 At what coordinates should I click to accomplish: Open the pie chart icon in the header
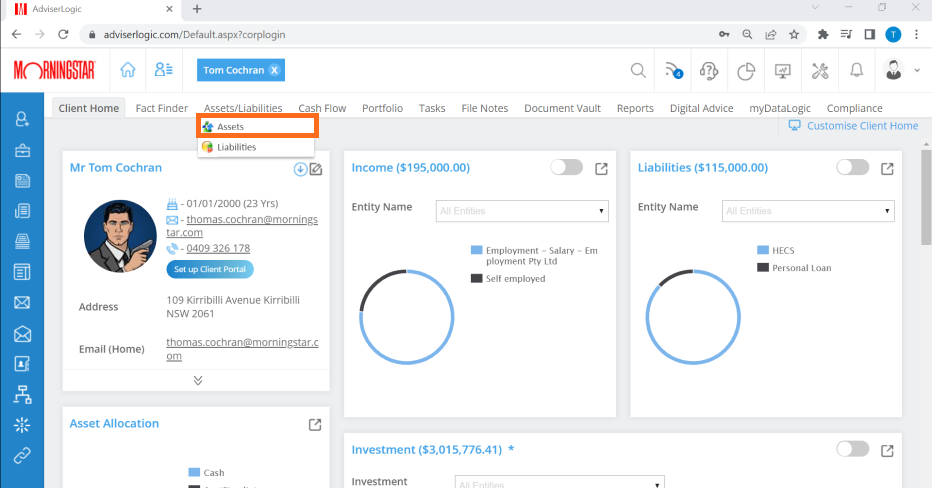(x=746, y=71)
